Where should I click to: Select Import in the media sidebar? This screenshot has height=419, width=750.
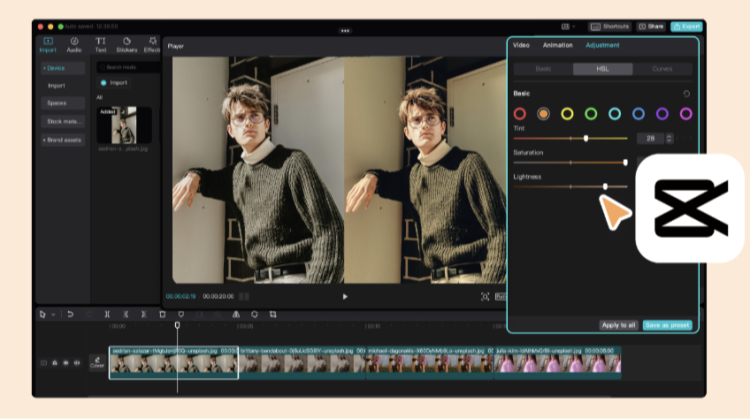56,86
